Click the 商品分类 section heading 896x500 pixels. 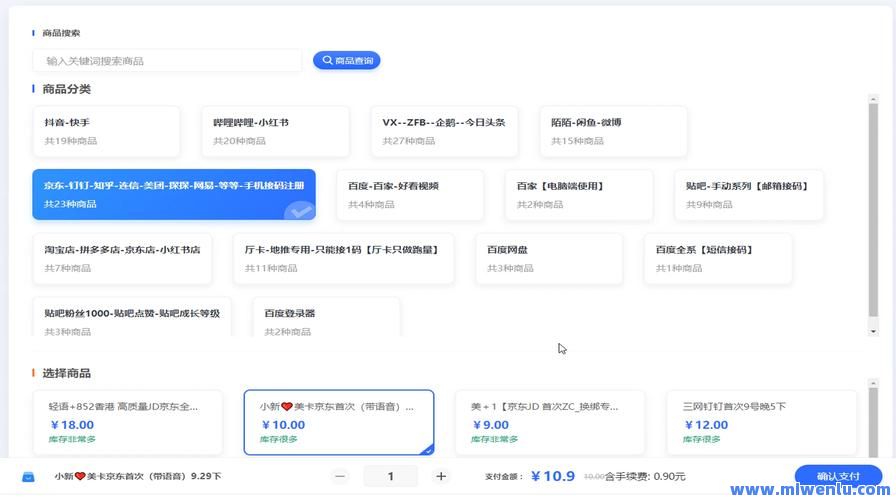point(66,89)
